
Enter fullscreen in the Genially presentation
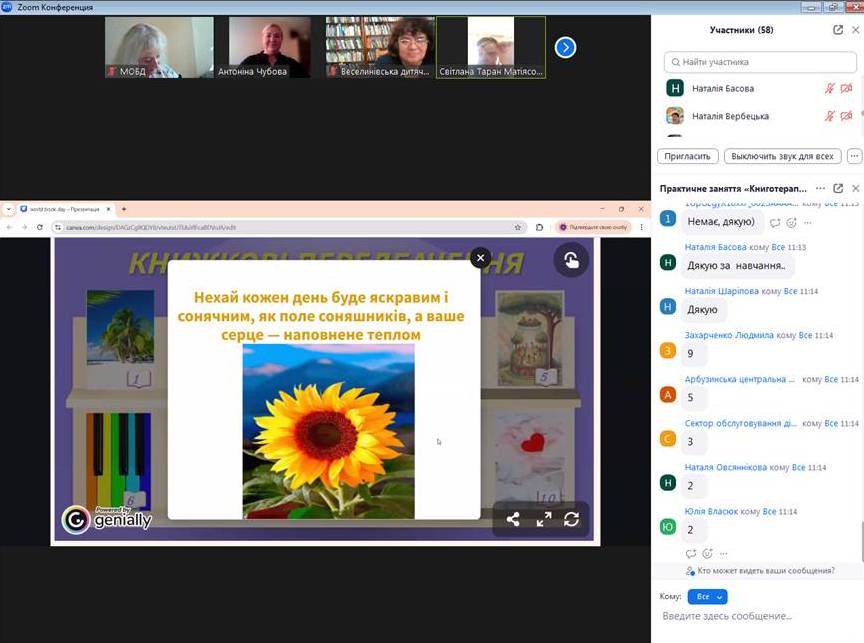click(543, 519)
